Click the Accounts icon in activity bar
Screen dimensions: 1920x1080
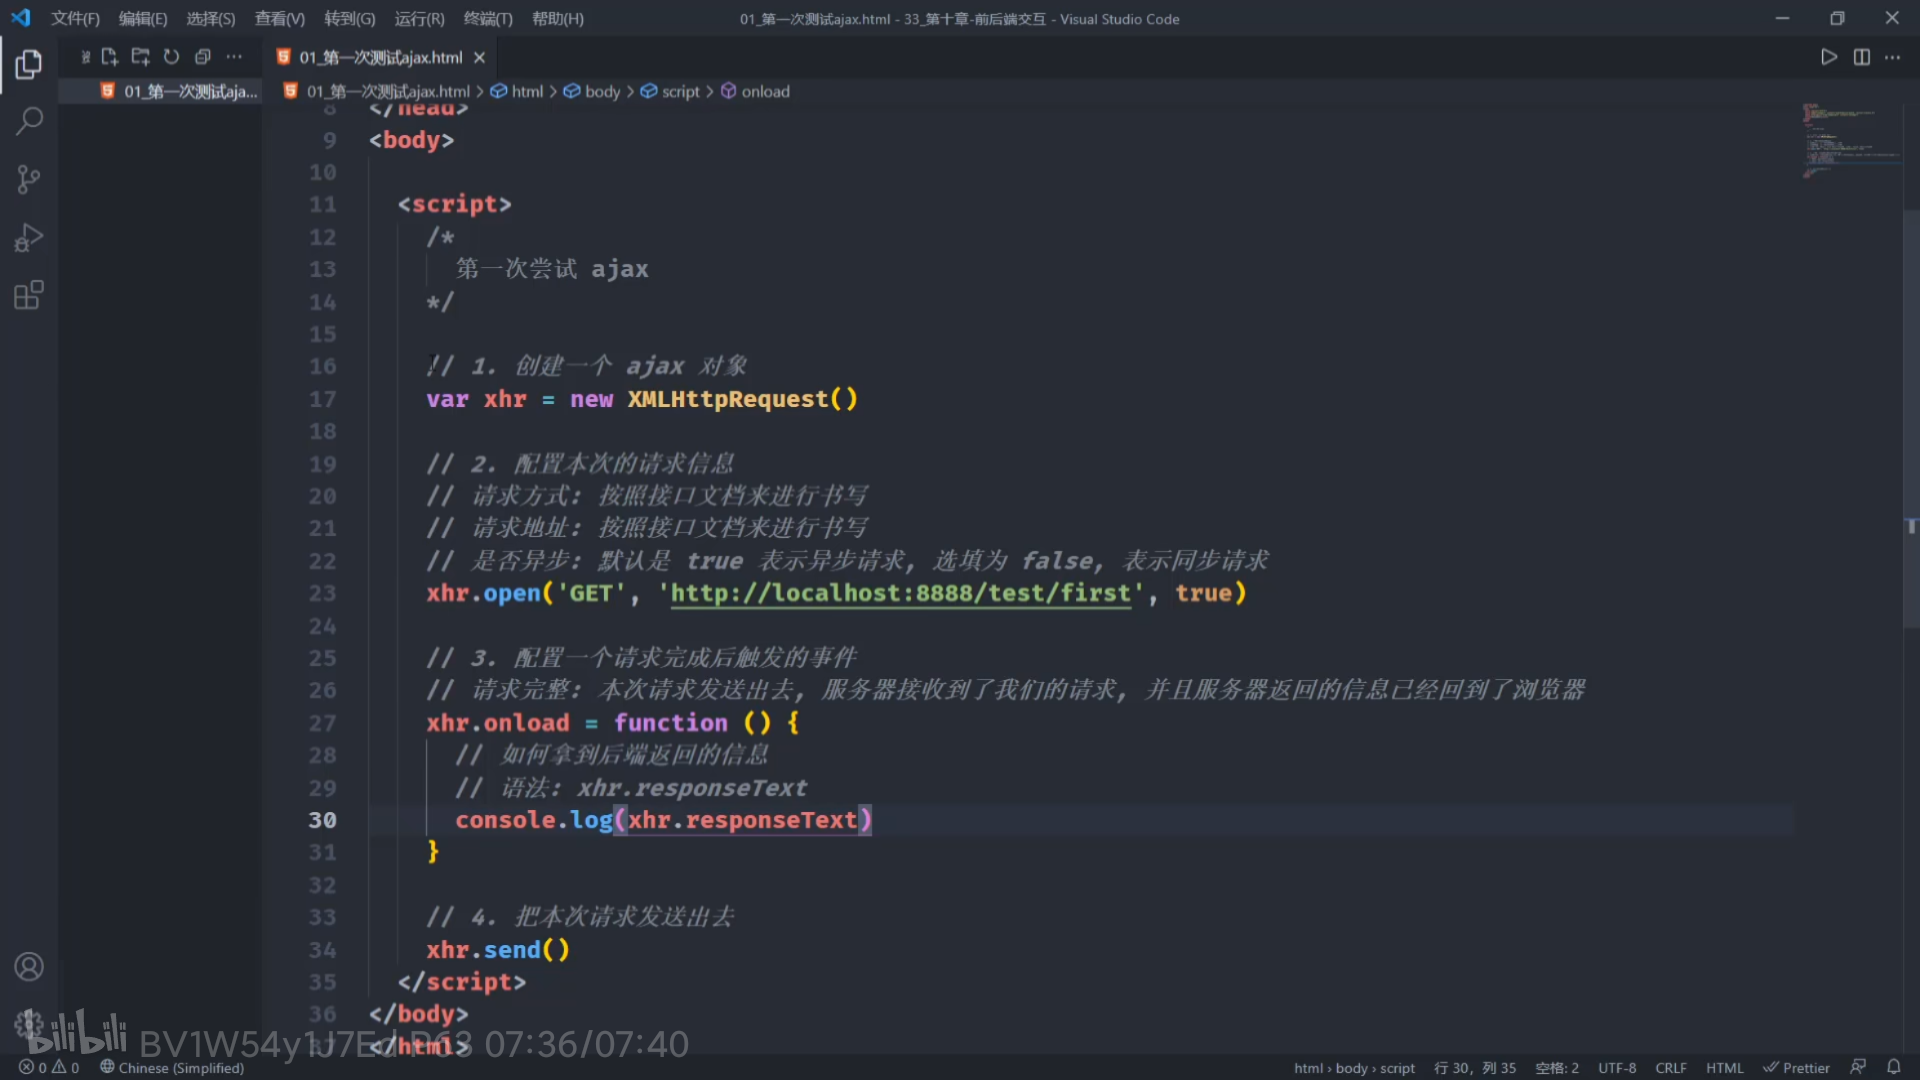pos(29,967)
